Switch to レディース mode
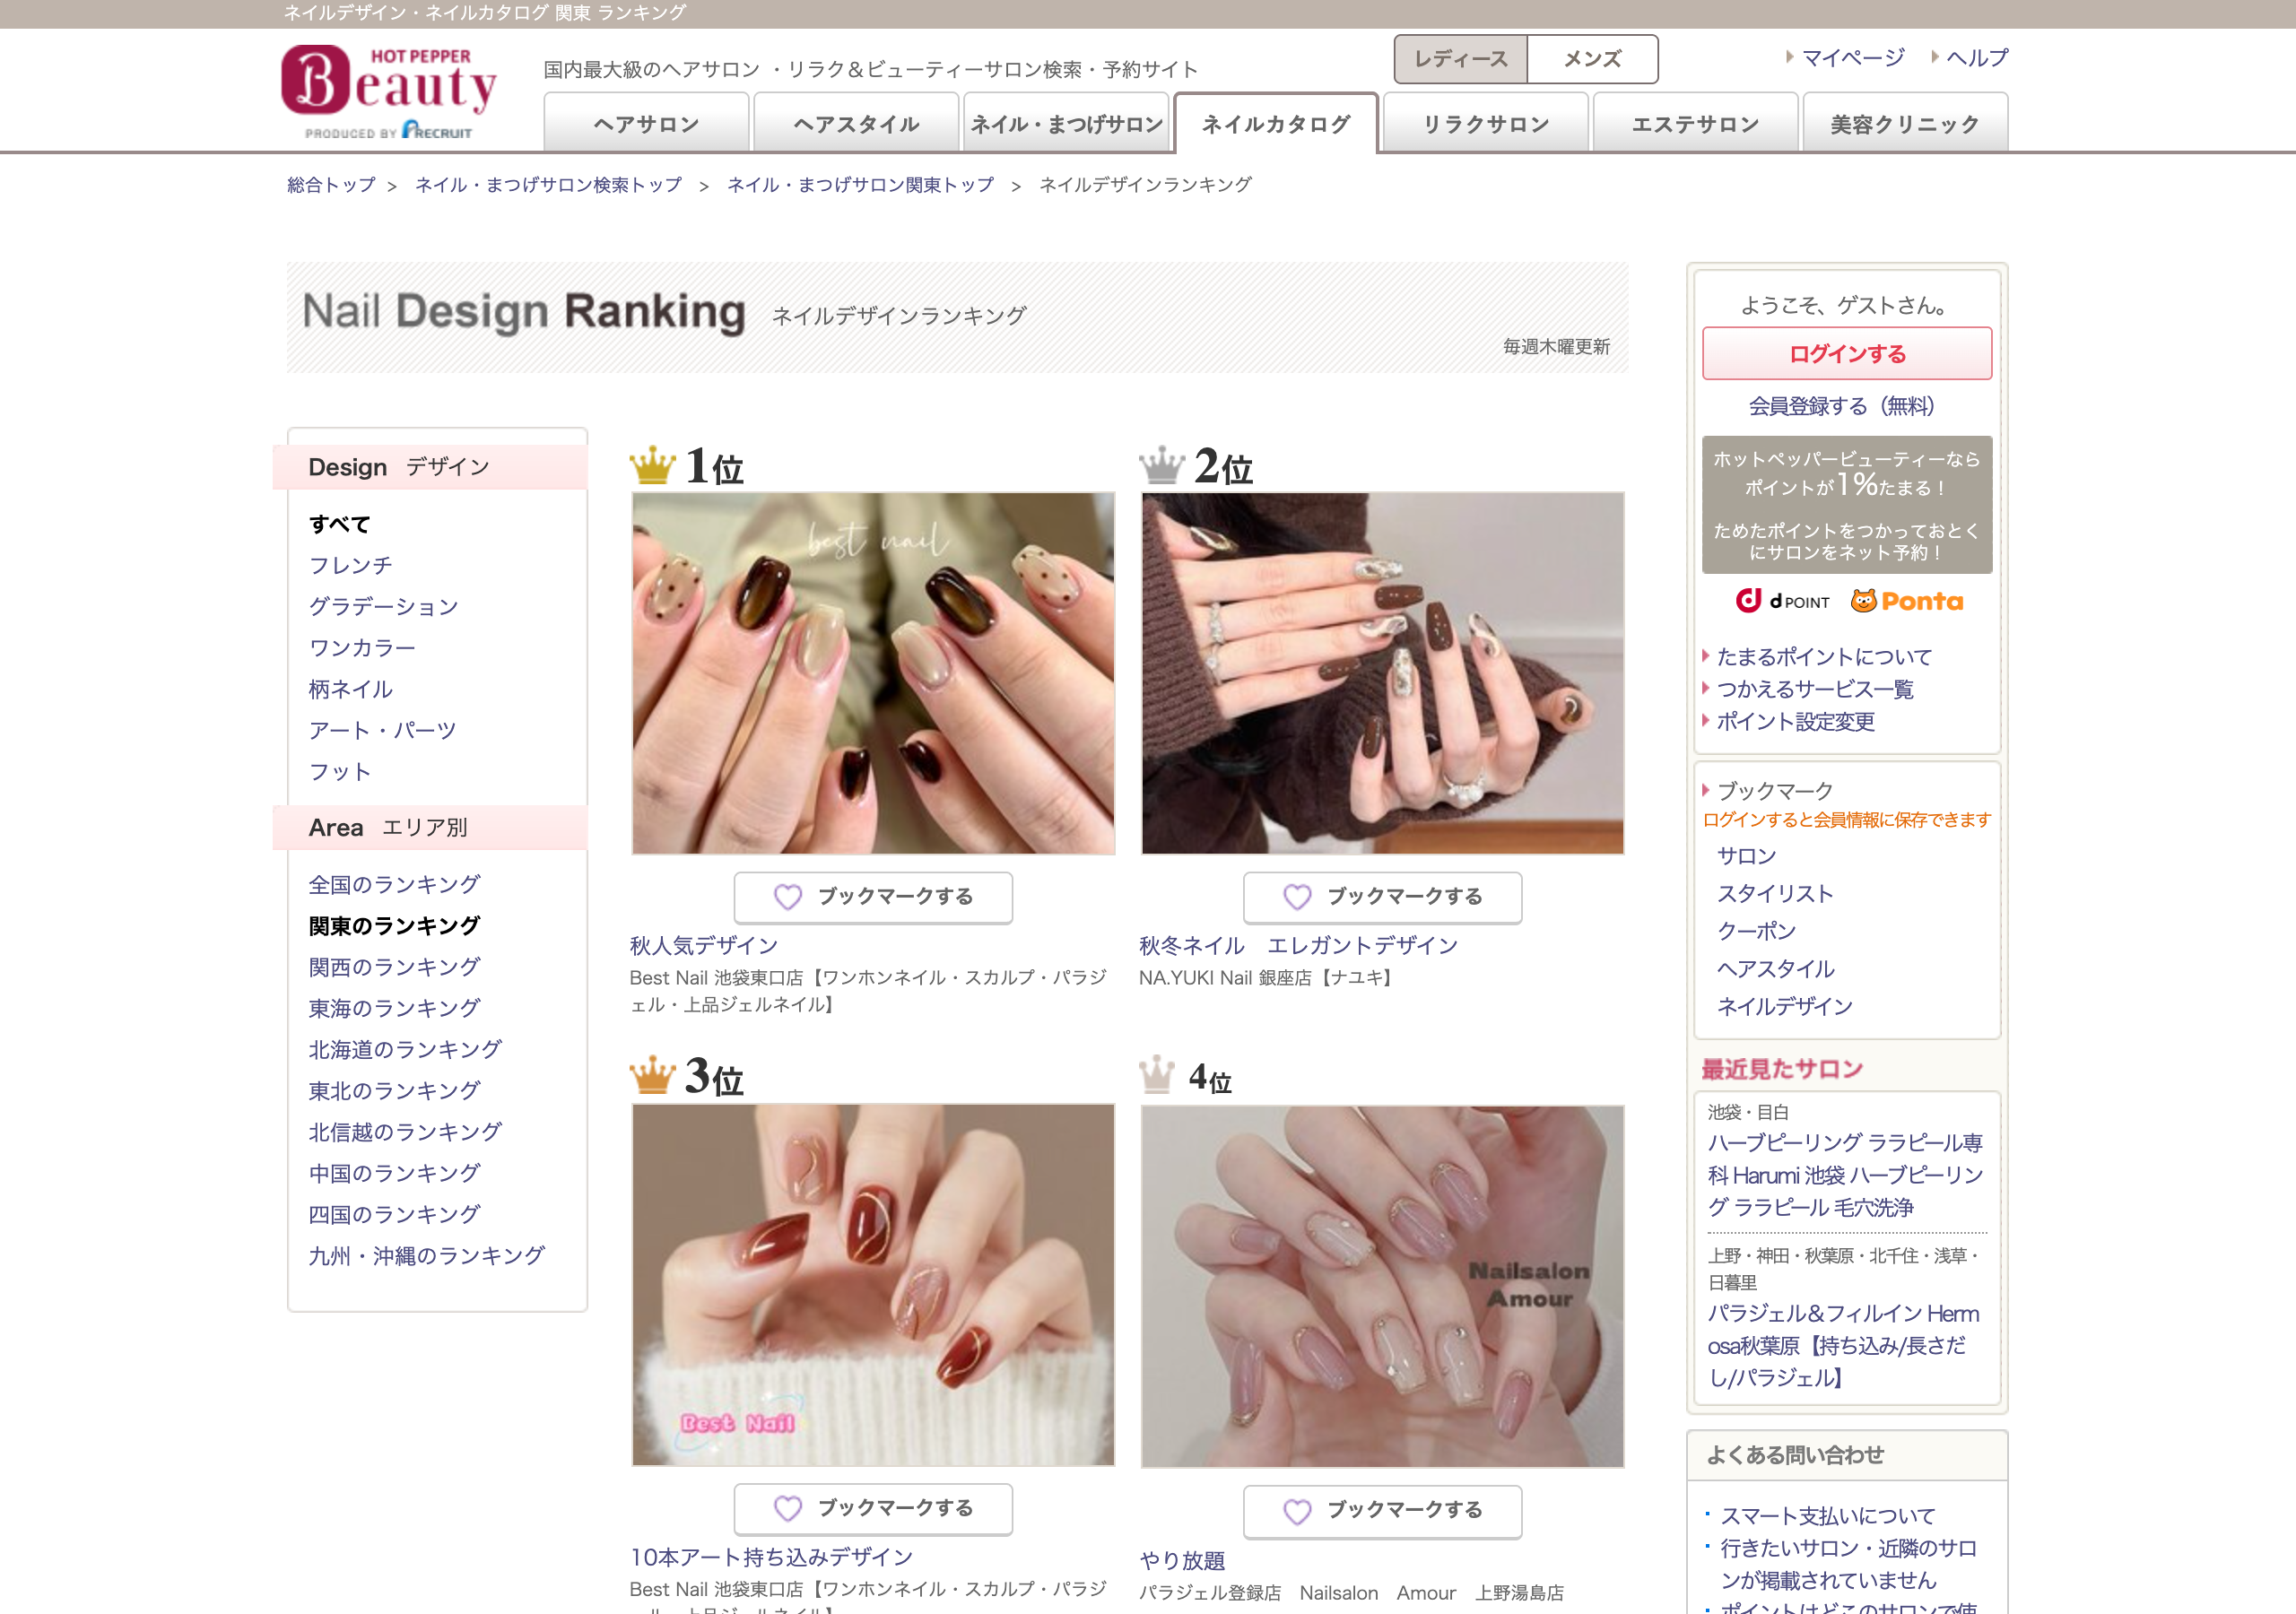Screen dimensions: 2296x1614 pos(1460,59)
